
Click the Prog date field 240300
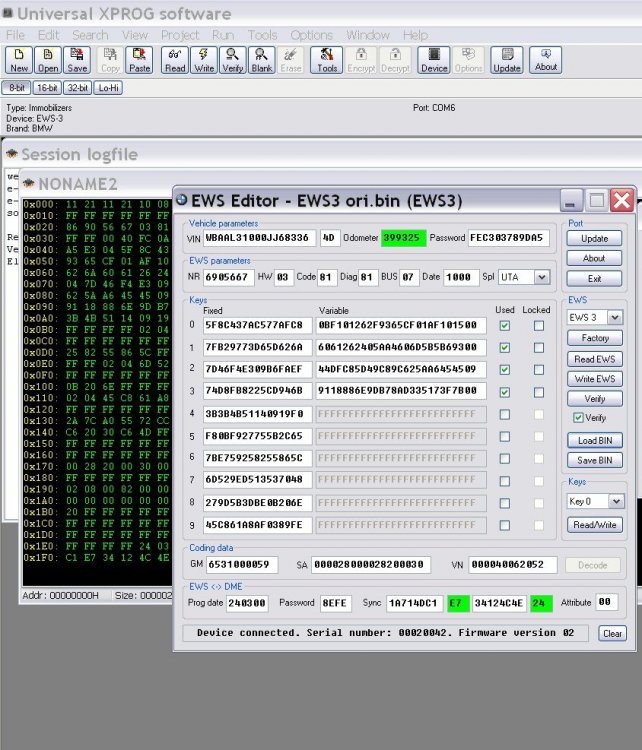(x=247, y=603)
